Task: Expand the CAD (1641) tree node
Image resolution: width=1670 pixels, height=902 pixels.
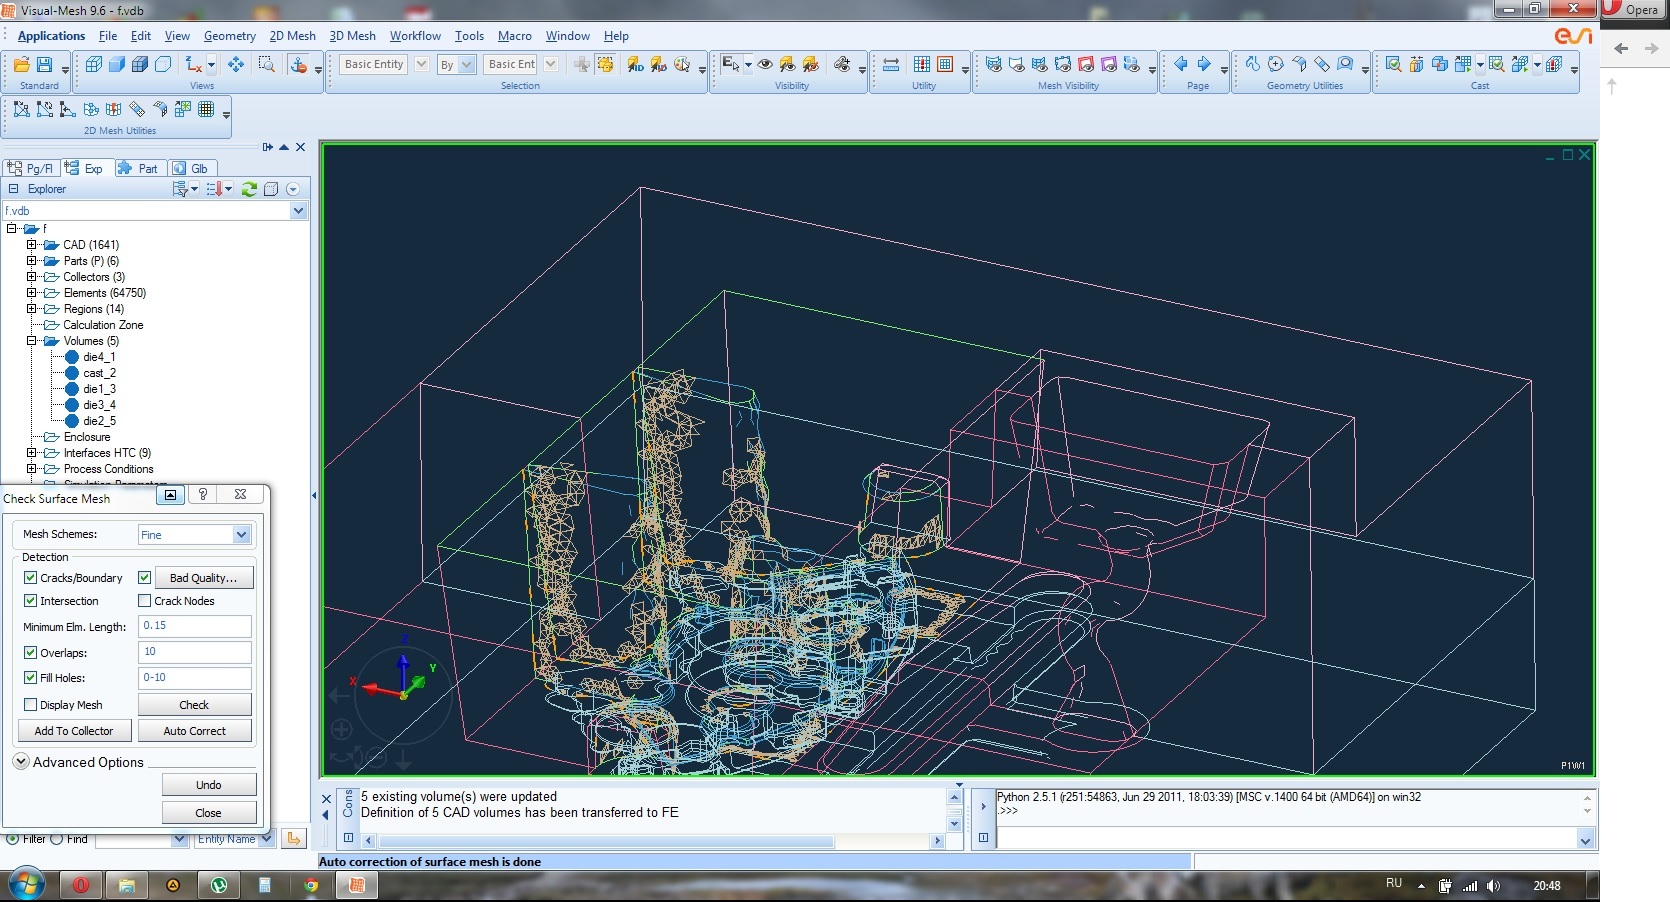Action: click(32, 245)
